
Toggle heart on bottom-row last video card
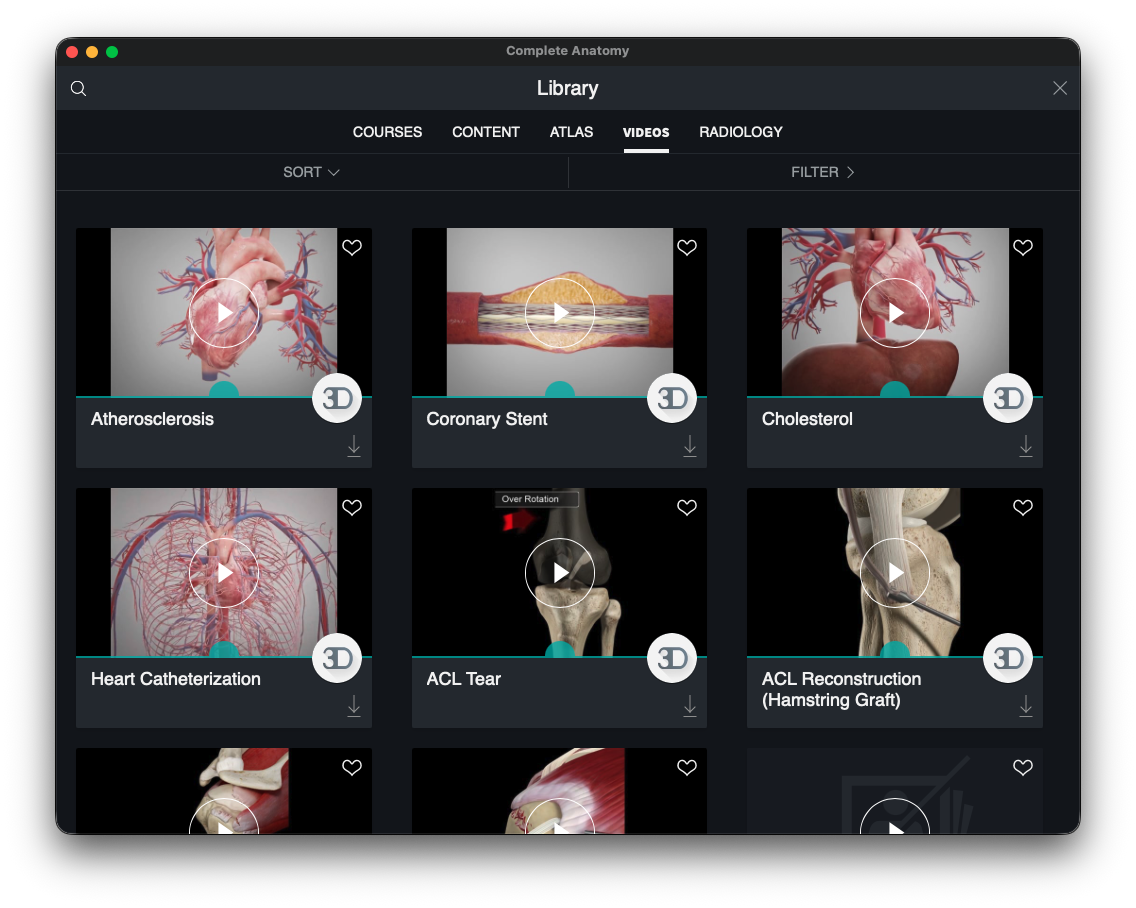(1023, 767)
